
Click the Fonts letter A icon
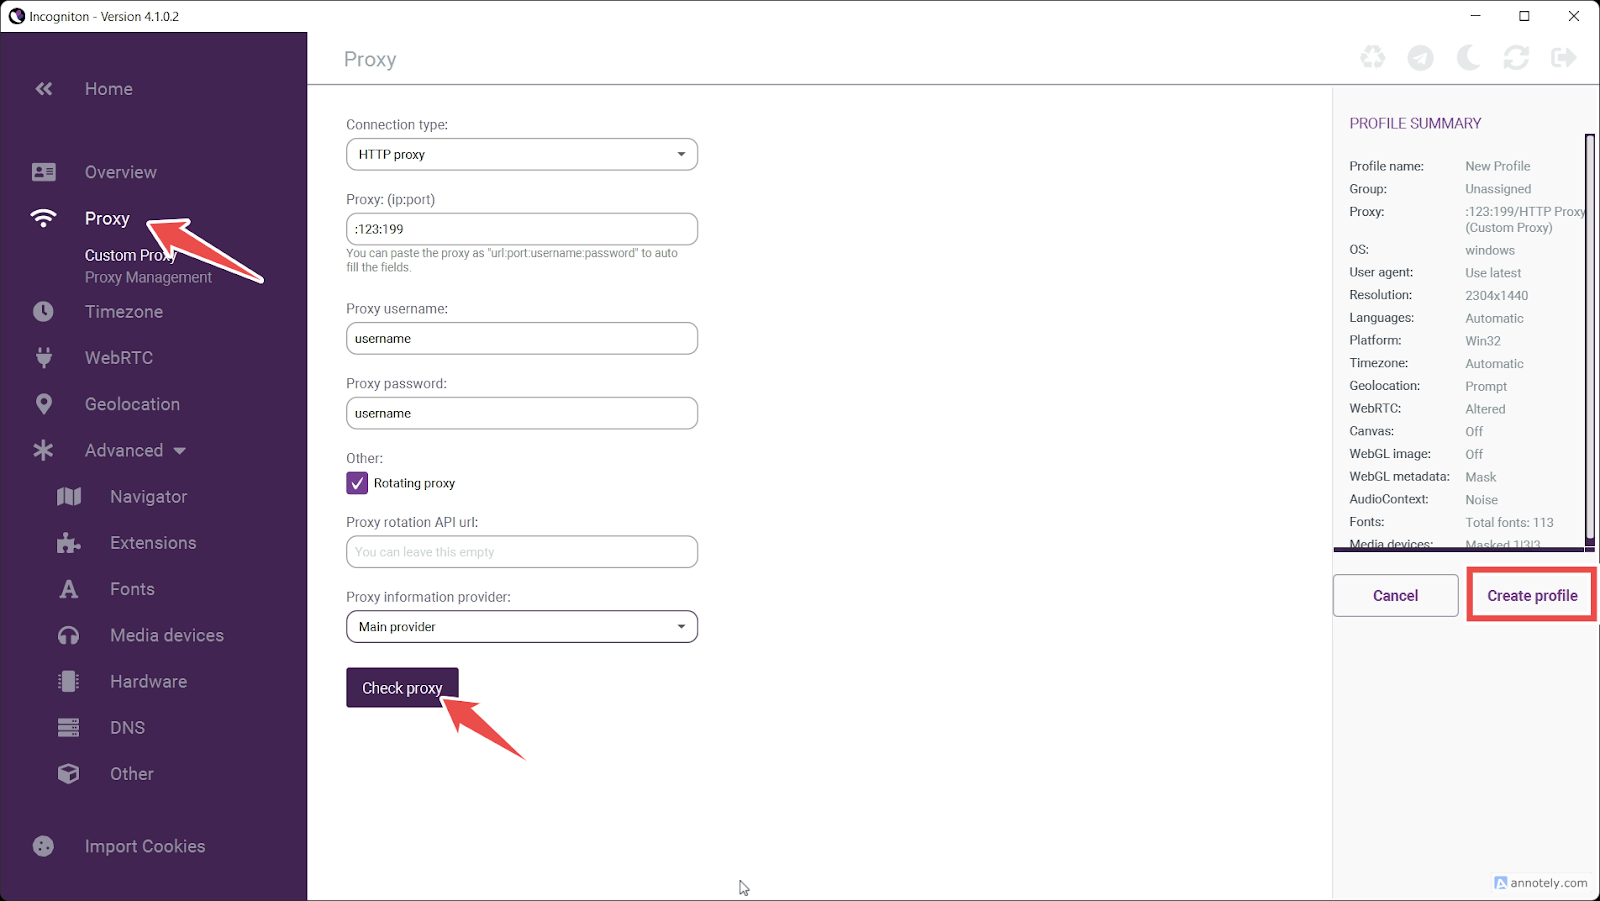(x=68, y=589)
